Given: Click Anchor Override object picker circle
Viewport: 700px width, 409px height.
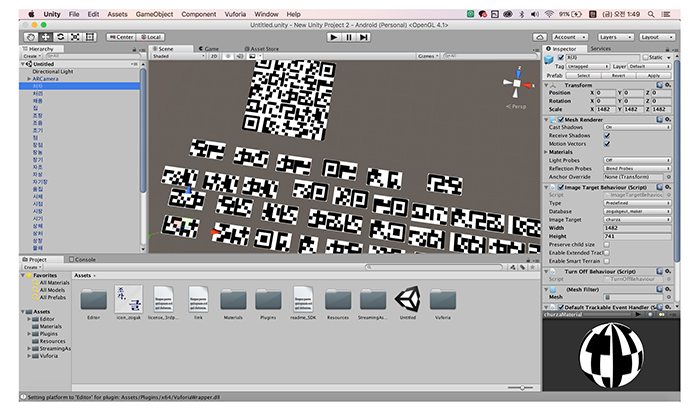Looking at the screenshot, I should pos(669,177).
